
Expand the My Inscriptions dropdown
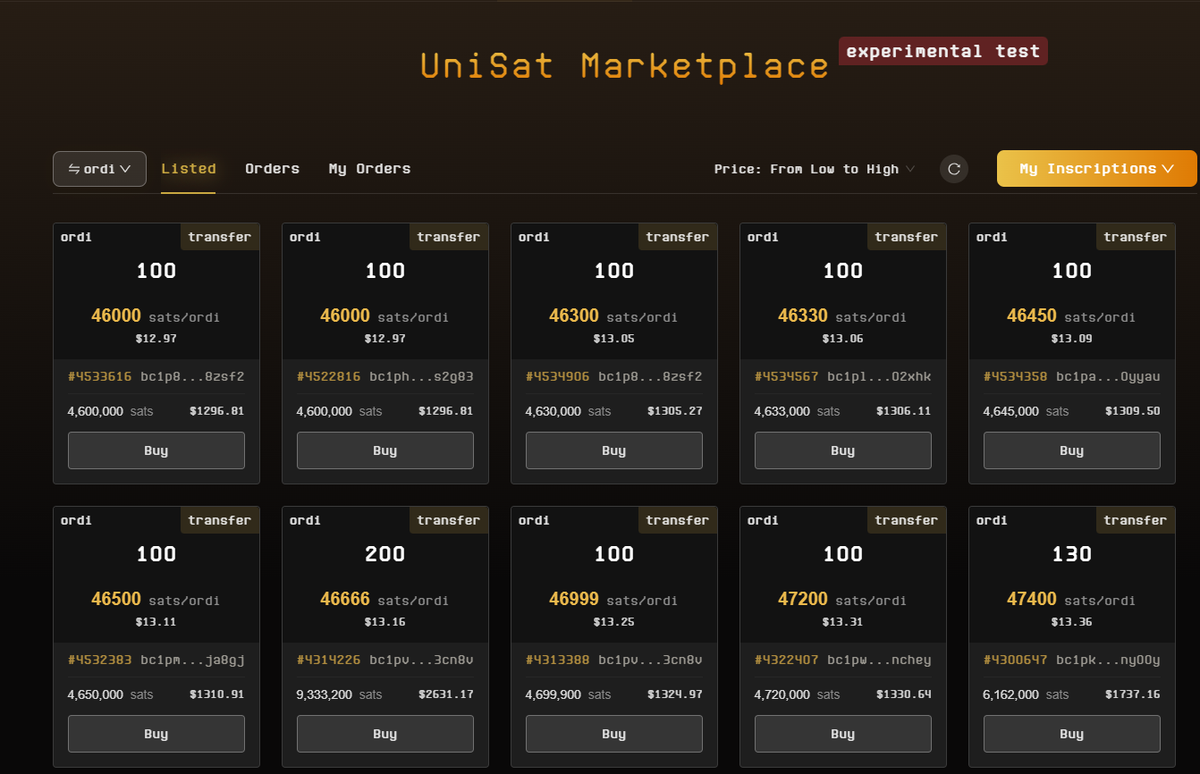pos(1096,168)
